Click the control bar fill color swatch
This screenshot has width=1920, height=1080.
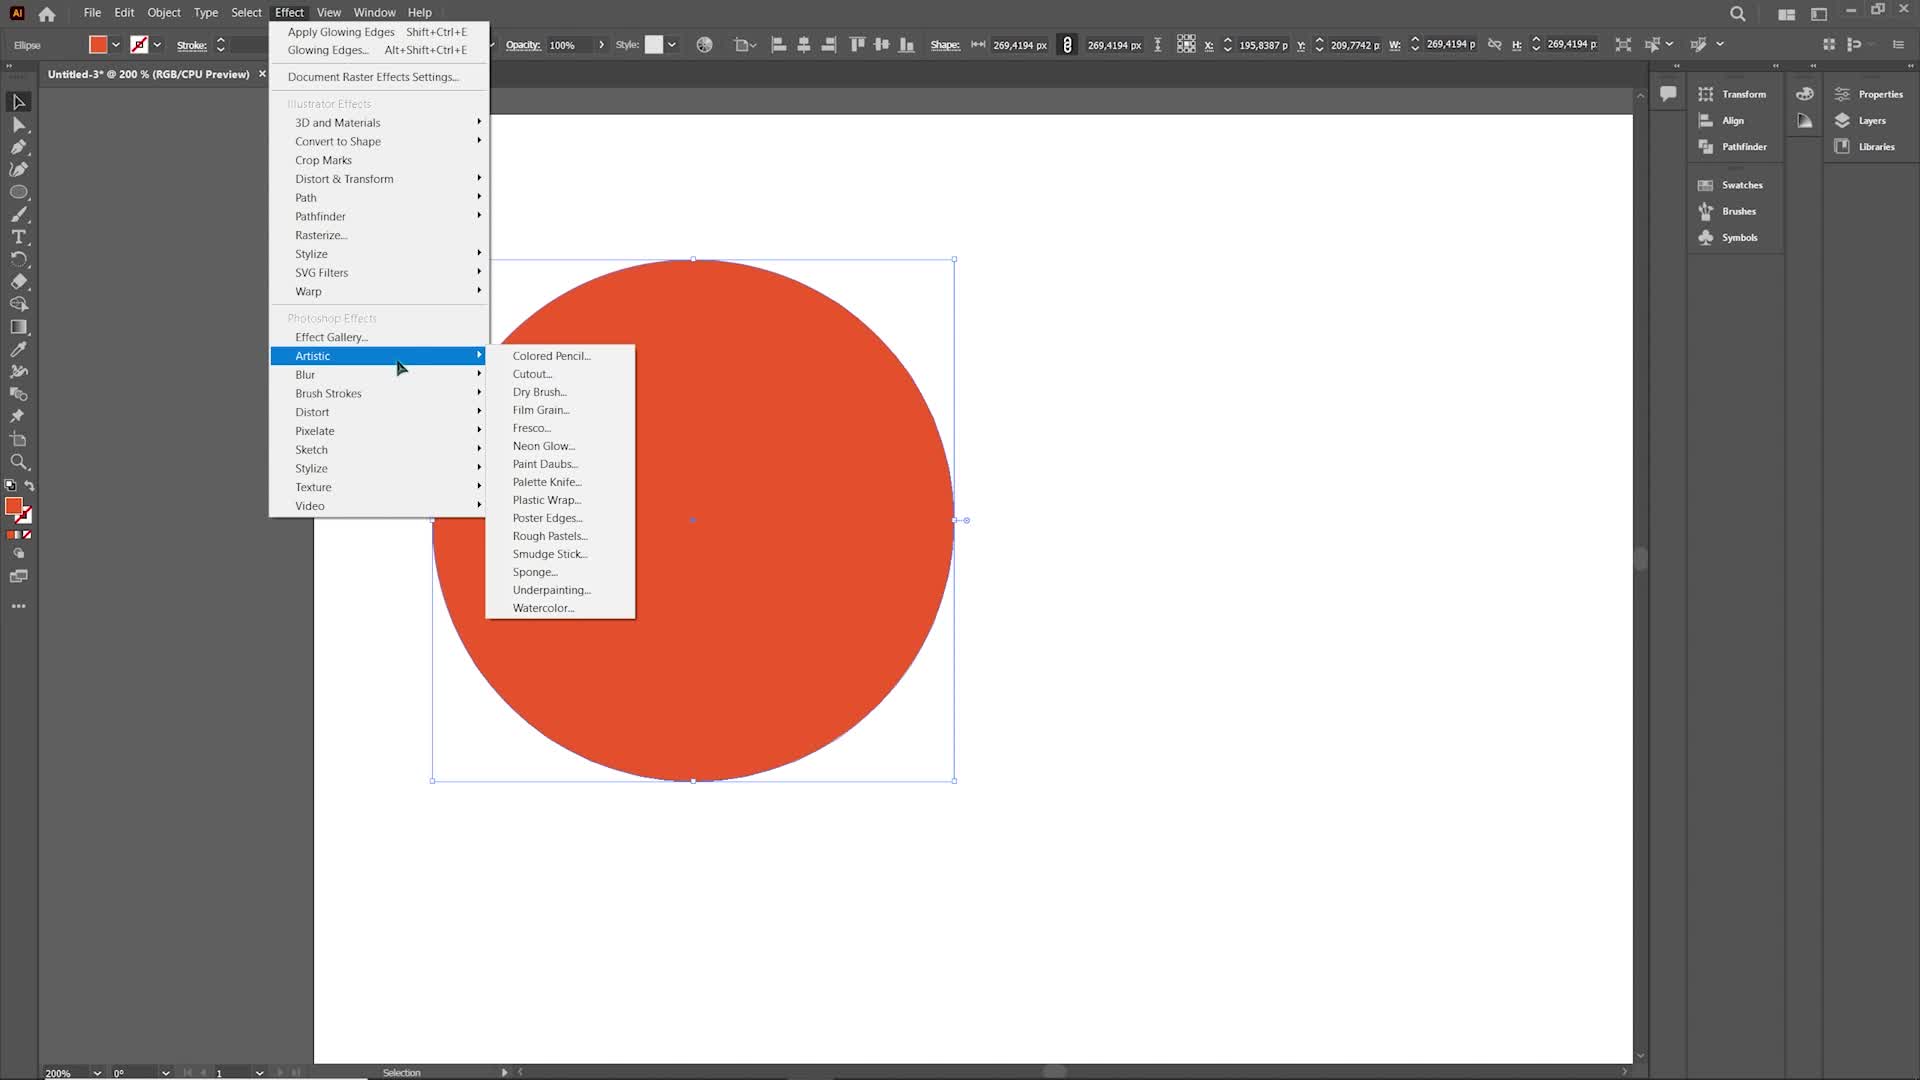click(98, 45)
